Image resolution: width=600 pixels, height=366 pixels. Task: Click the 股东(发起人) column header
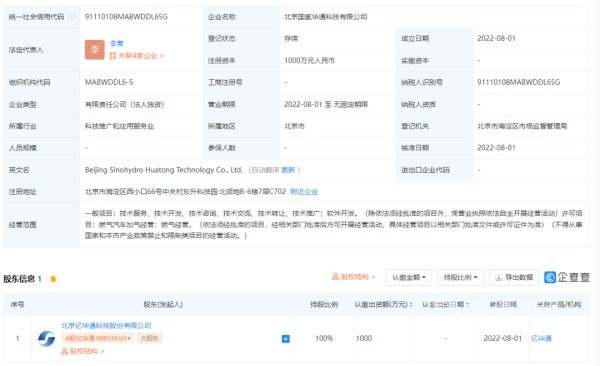pyautogui.click(x=163, y=304)
